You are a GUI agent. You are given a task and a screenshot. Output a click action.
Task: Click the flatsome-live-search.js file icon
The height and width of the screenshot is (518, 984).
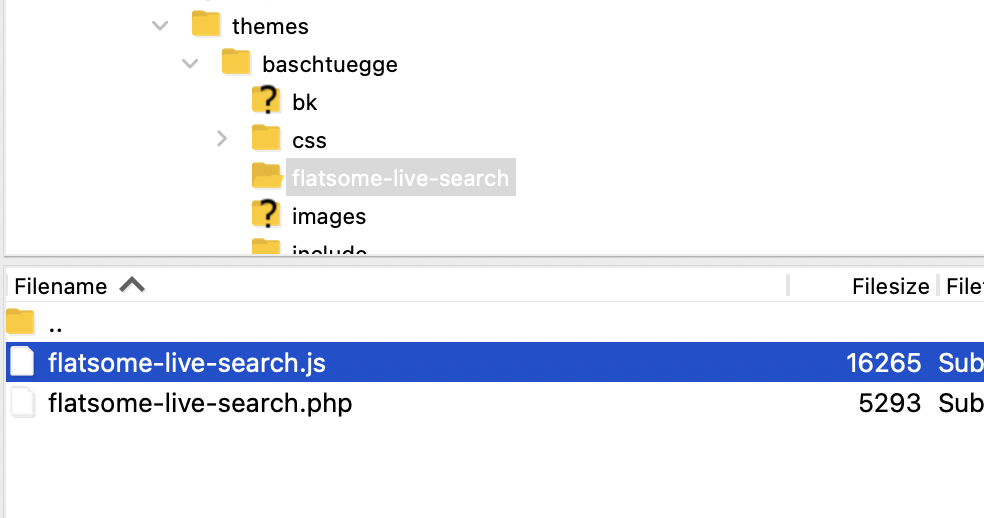coord(23,362)
